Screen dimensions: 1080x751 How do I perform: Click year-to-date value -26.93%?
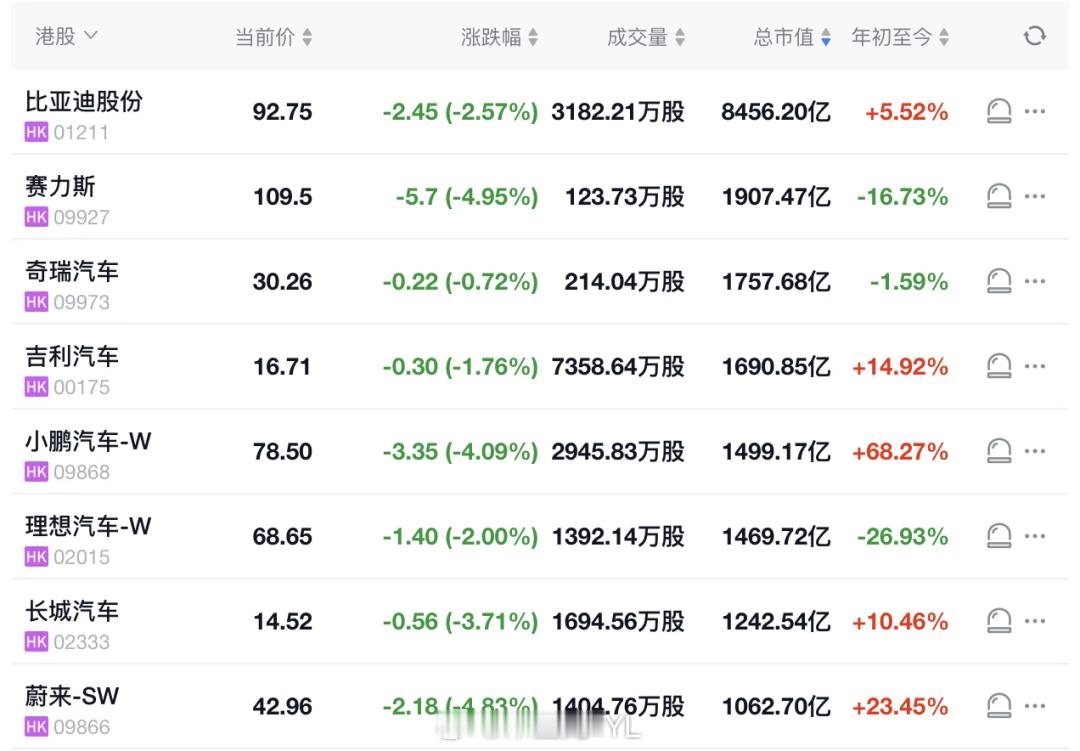(902, 536)
